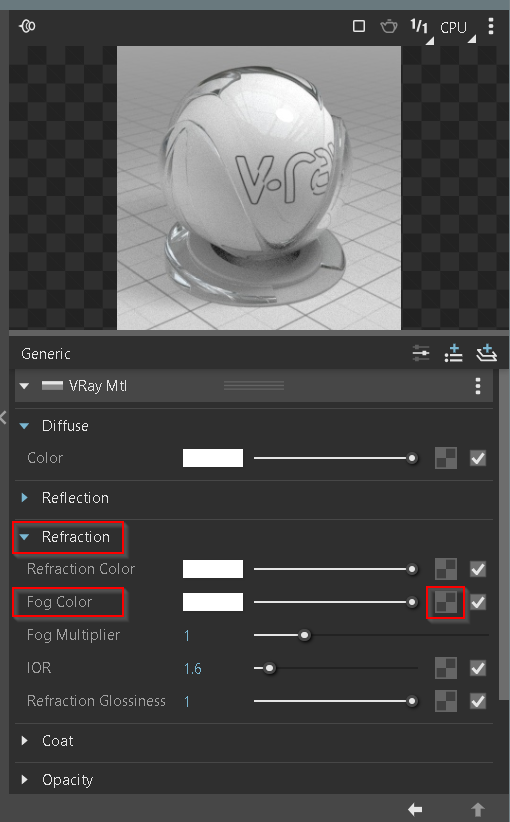The height and width of the screenshot is (822, 510).
Task: Click the Diffuse Color slider handle
Action: click(412, 458)
